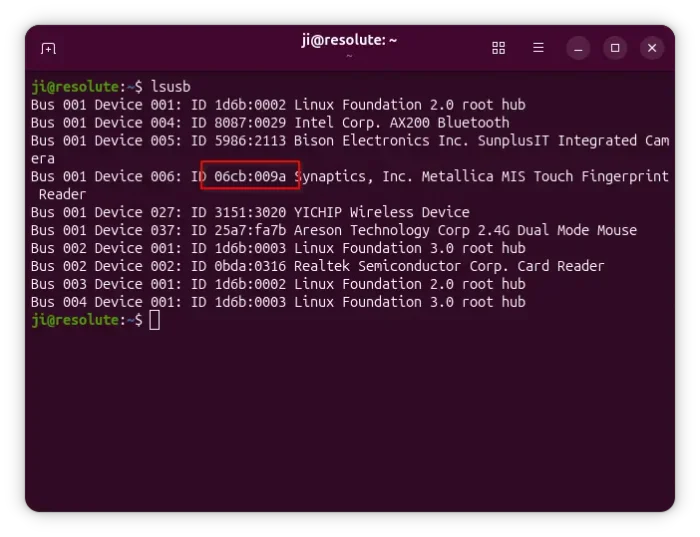Select the Intel Corp. AX200 Bluetooth line

tap(270, 123)
